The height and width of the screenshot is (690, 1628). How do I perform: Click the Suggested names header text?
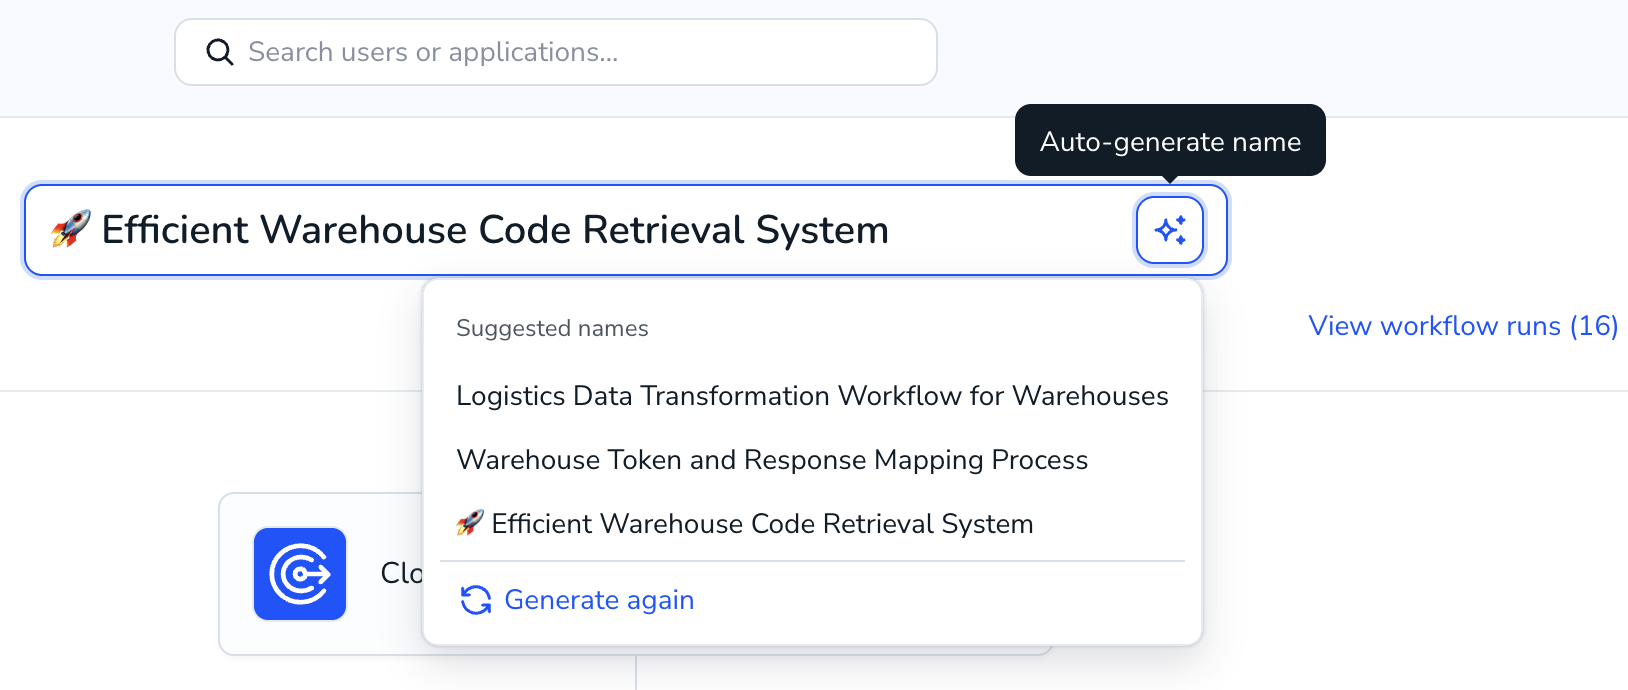point(552,328)
